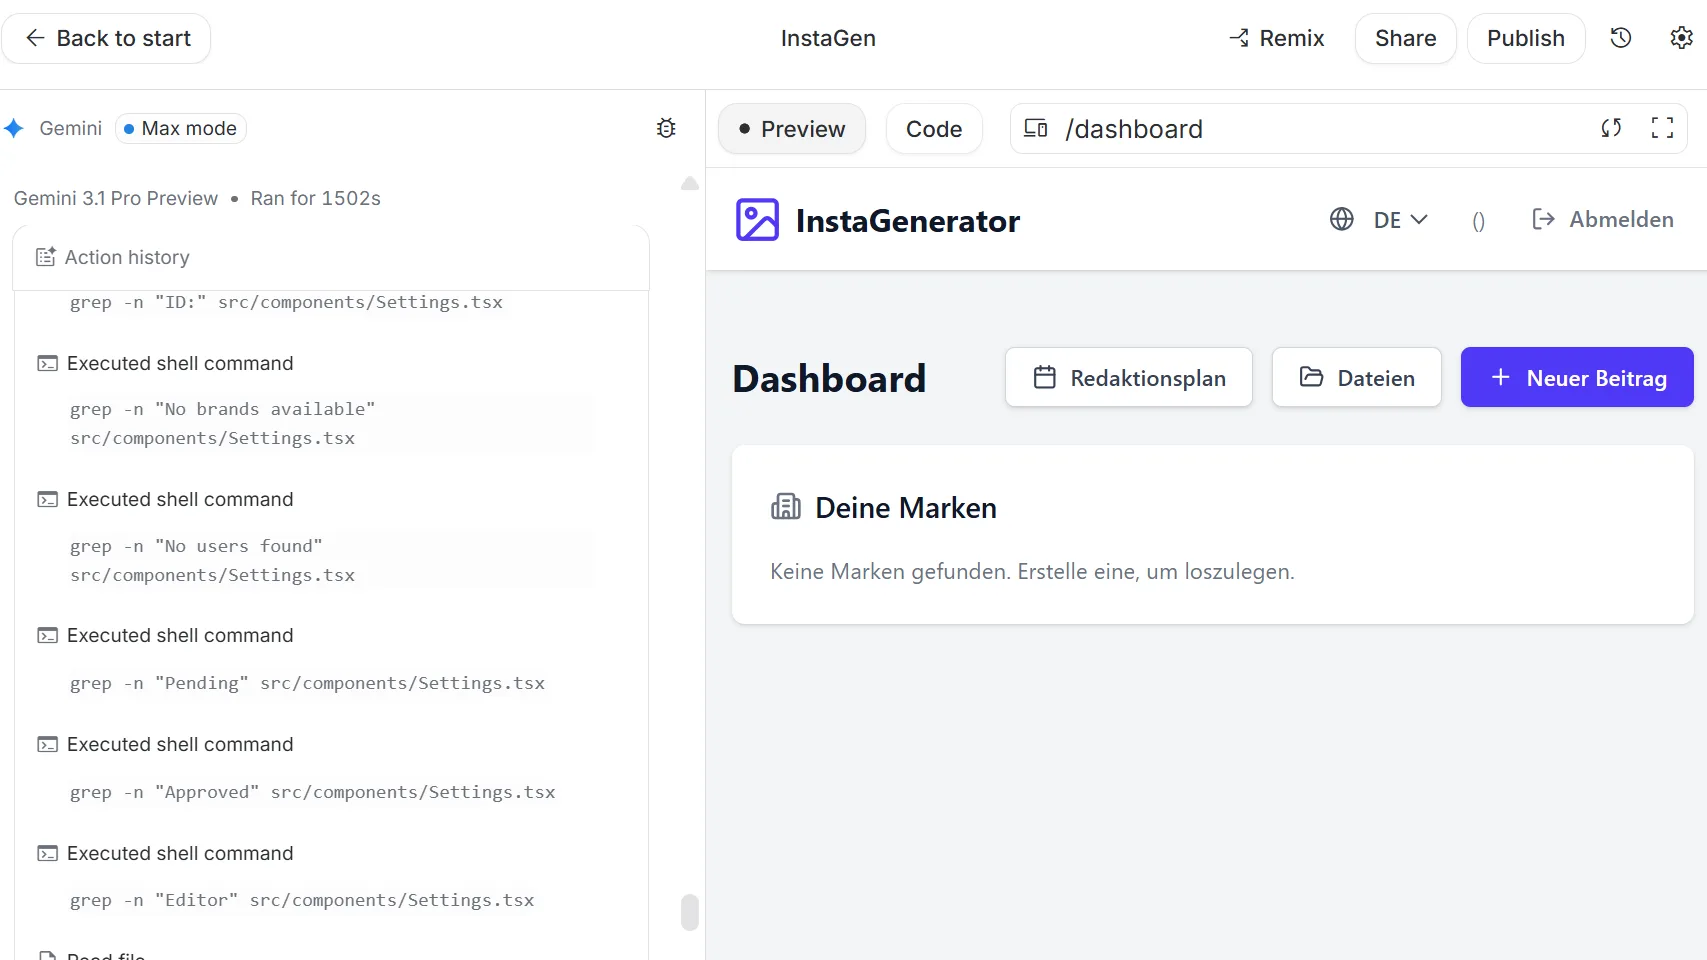Image resolution: width=1707 pixels, height=960 pixels.
Task: Click the Gemini sparkle icon
Action: (x=14, y=128)
